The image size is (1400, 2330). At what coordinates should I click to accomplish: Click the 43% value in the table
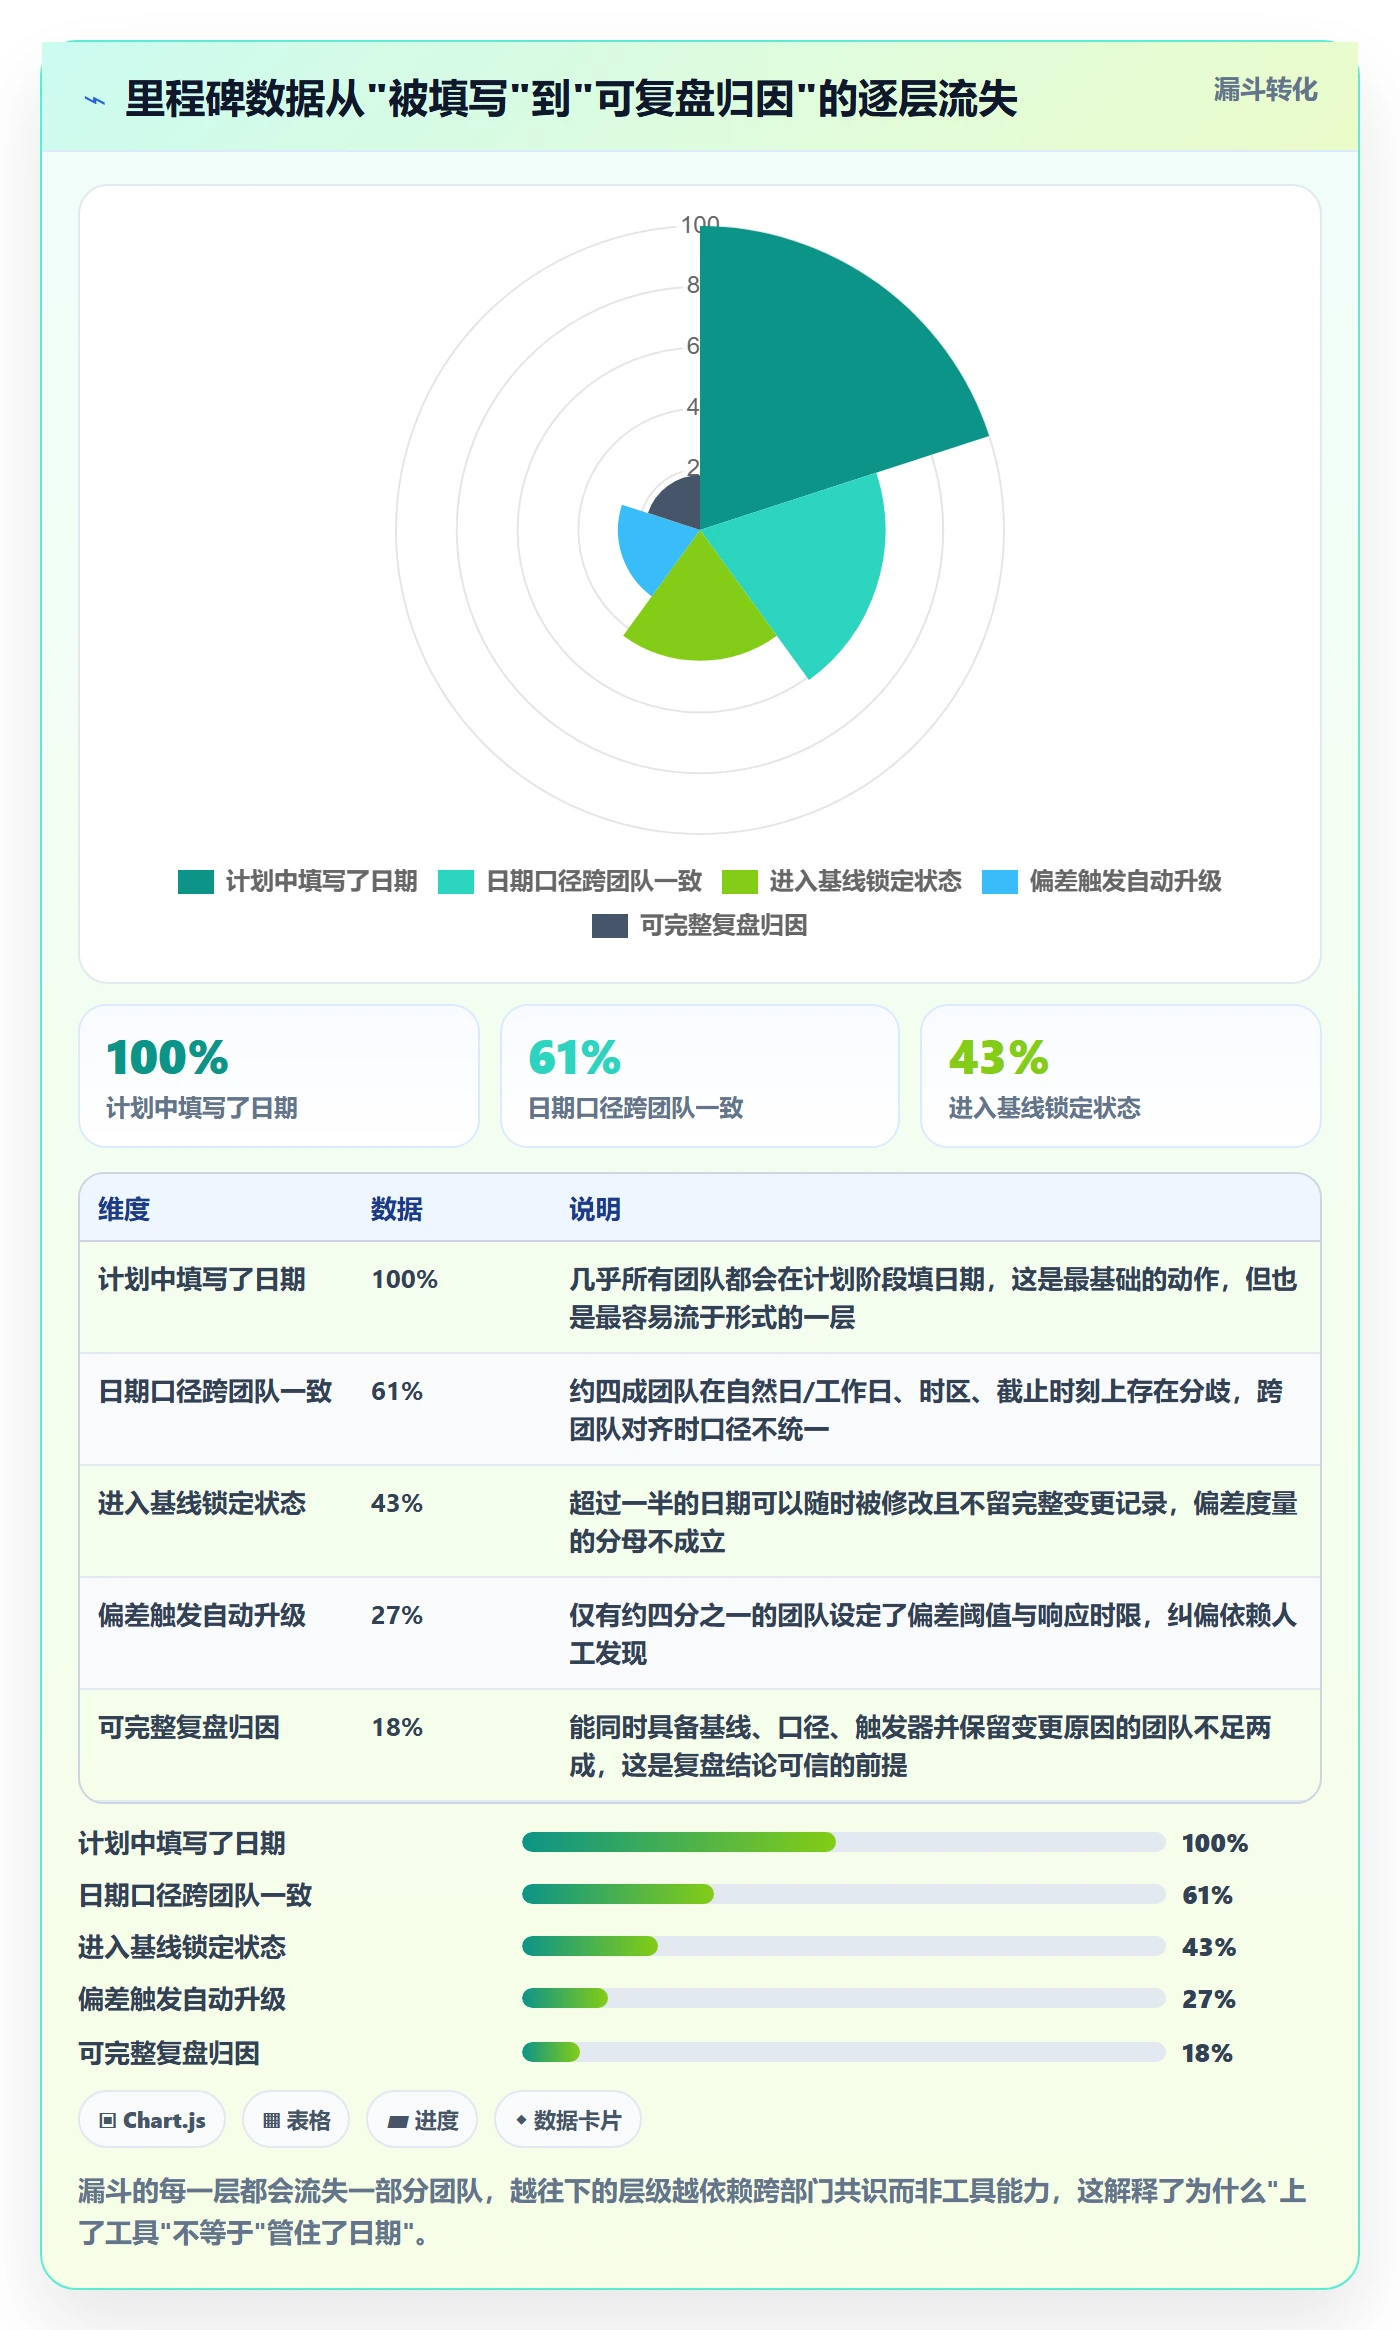tap(397, 1503)
